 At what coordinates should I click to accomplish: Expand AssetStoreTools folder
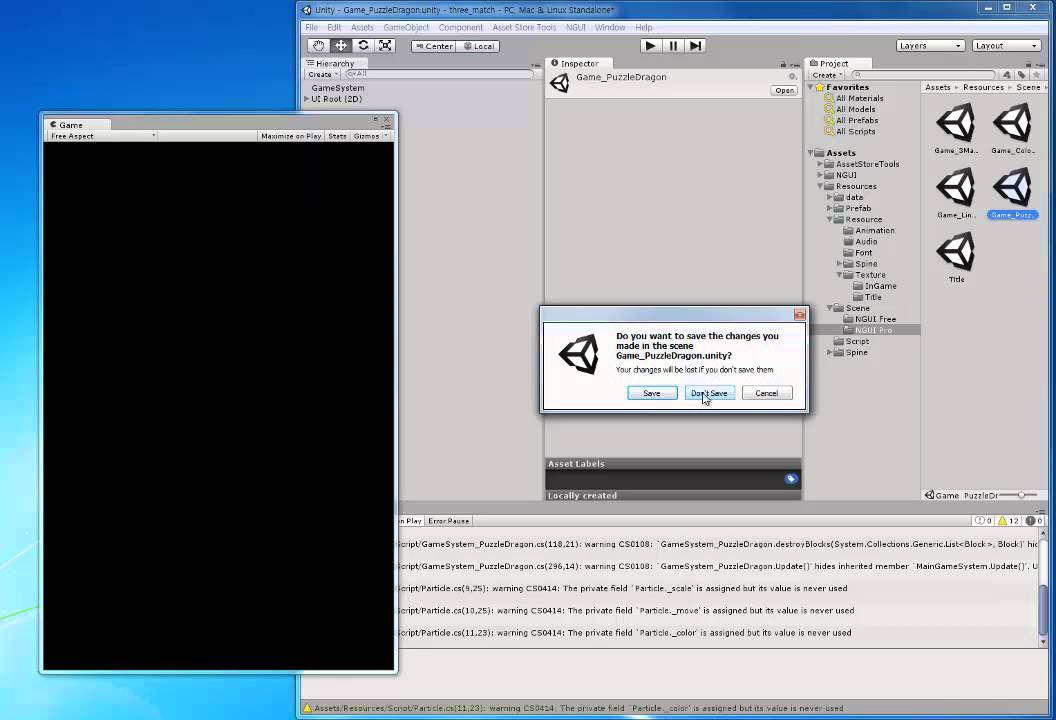click(x=820, y=164)
